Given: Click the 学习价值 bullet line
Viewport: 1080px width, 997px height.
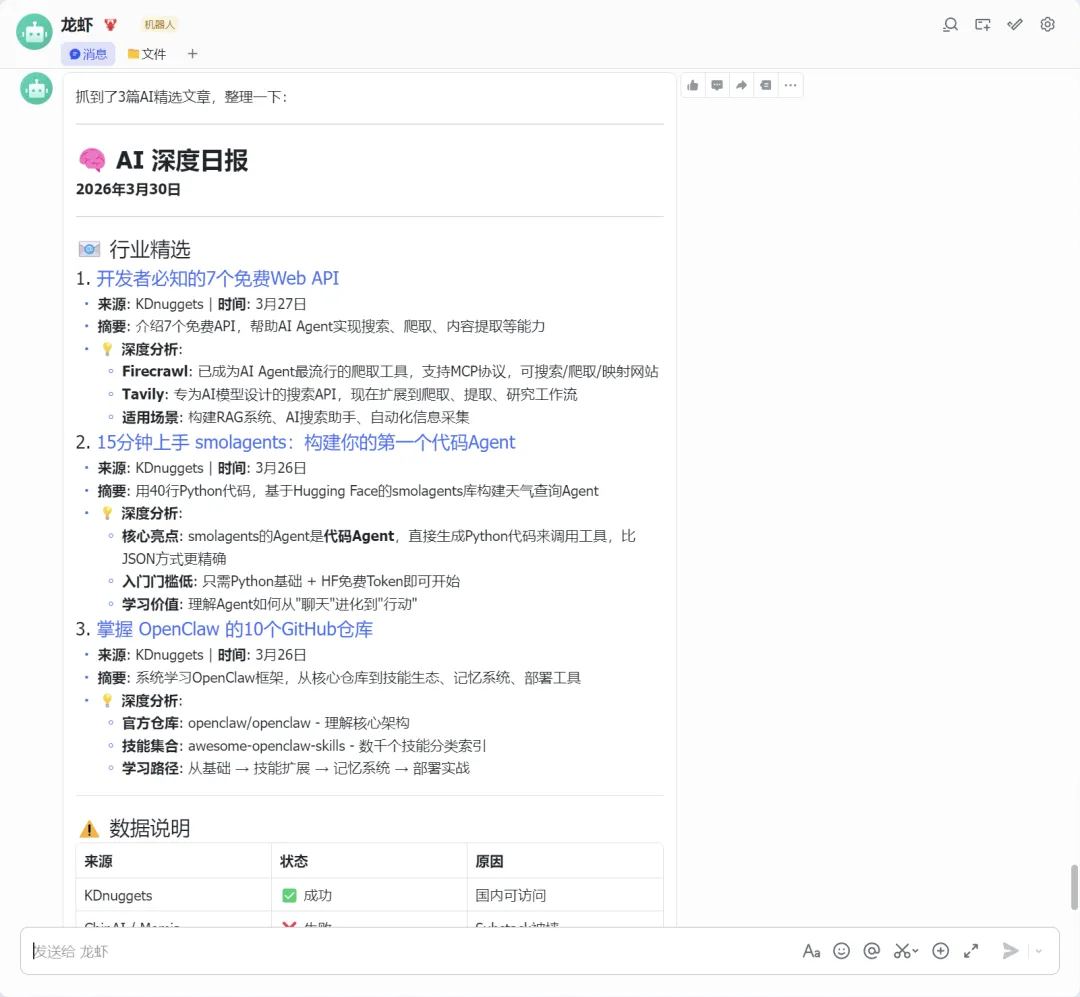Looking at the screenshot, I should coord(269,604).
